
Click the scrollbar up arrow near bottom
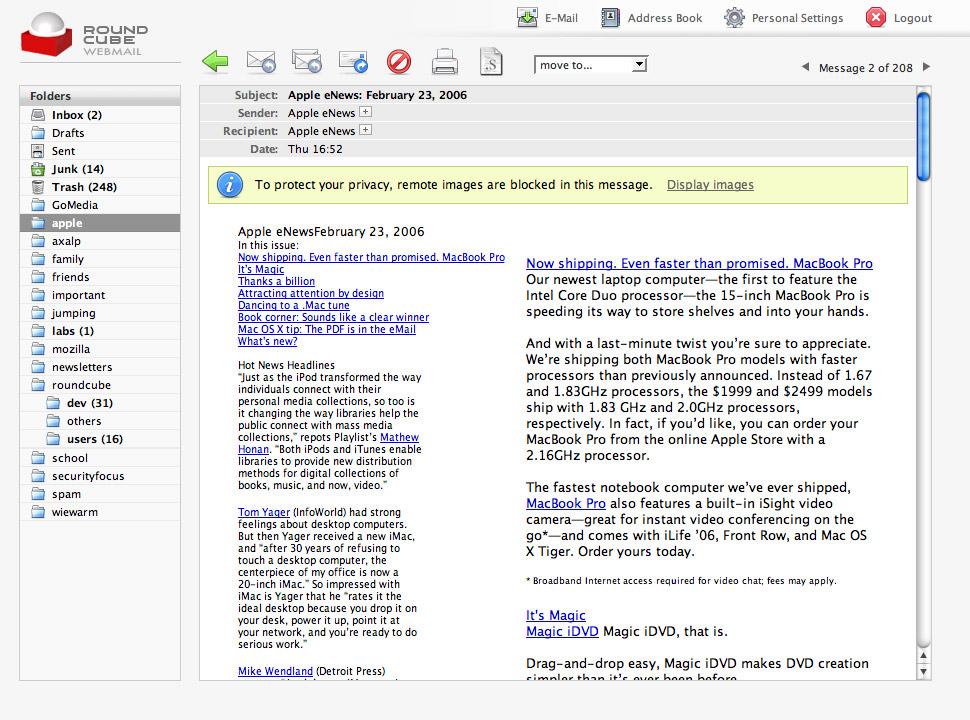pyautogui.click(x=924, y=656)
